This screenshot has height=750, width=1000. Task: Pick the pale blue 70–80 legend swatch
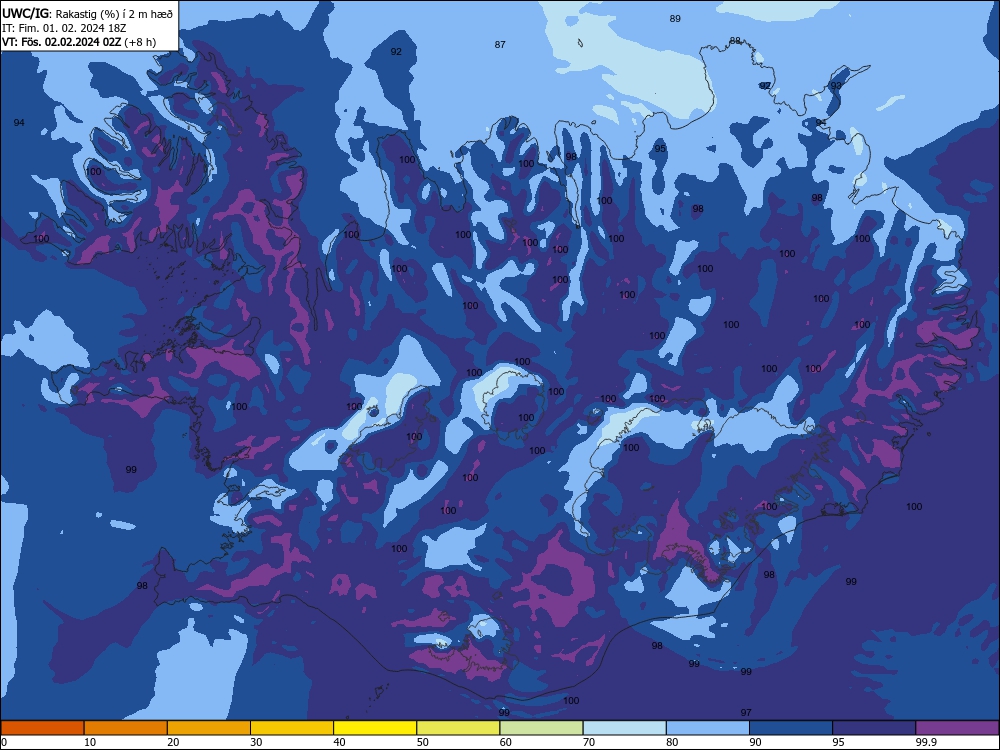point(624,728)
